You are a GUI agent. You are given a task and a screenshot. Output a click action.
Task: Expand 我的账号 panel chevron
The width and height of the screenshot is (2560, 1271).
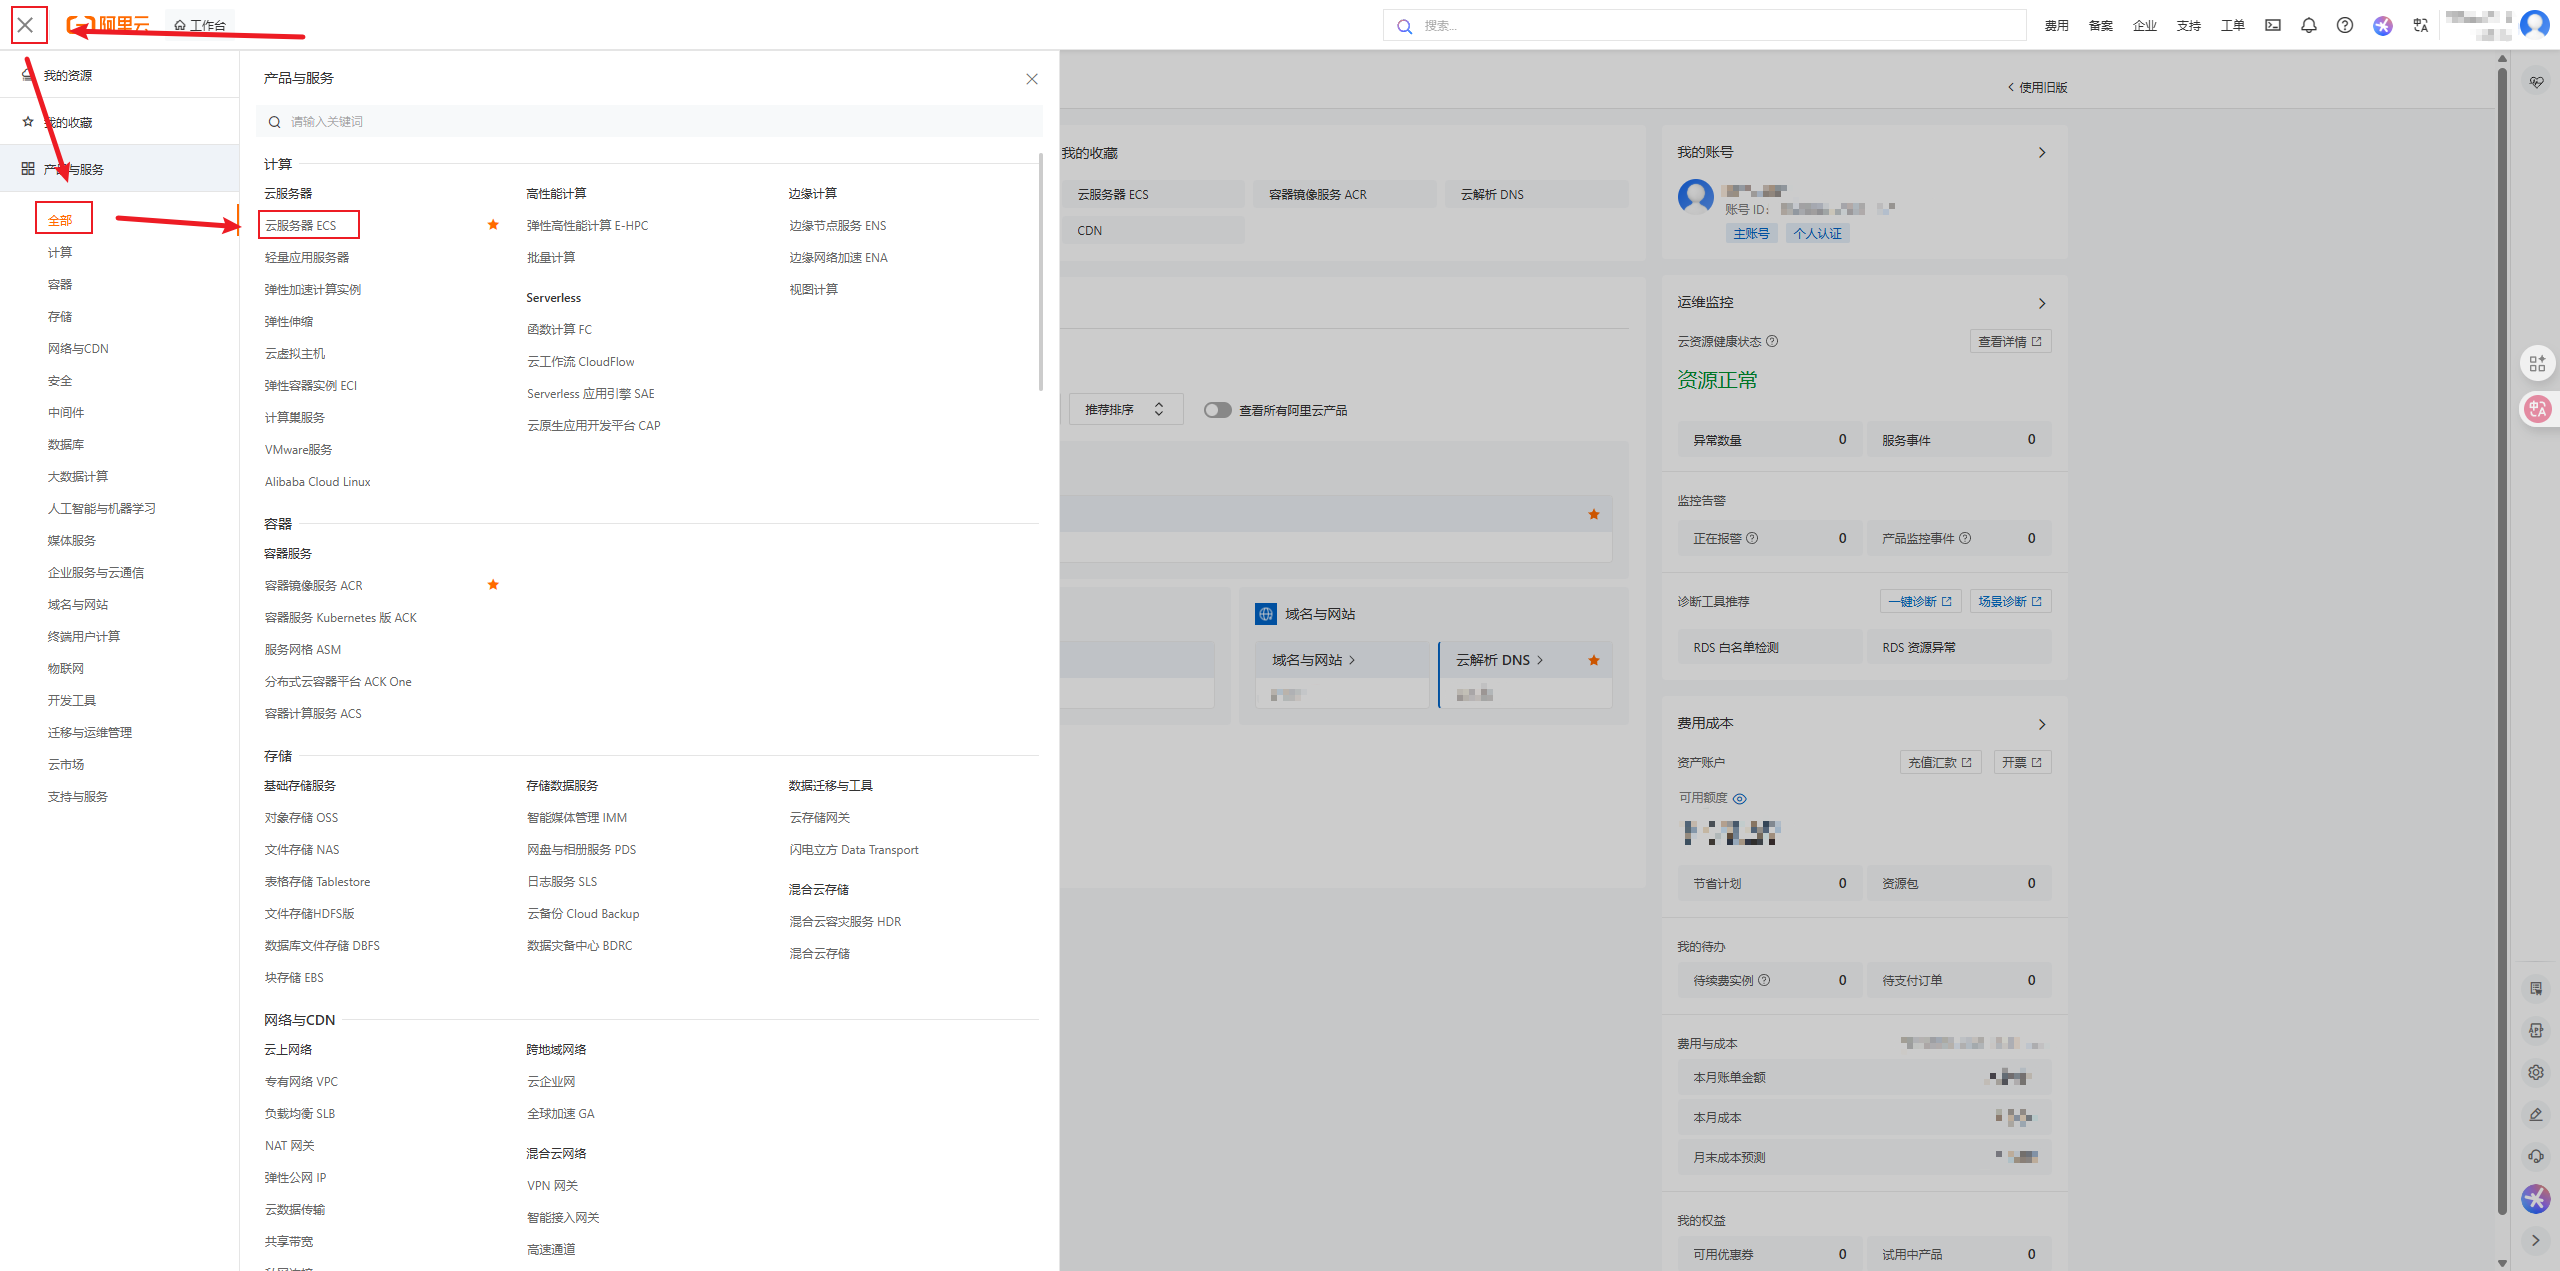tap(2042, 153)
